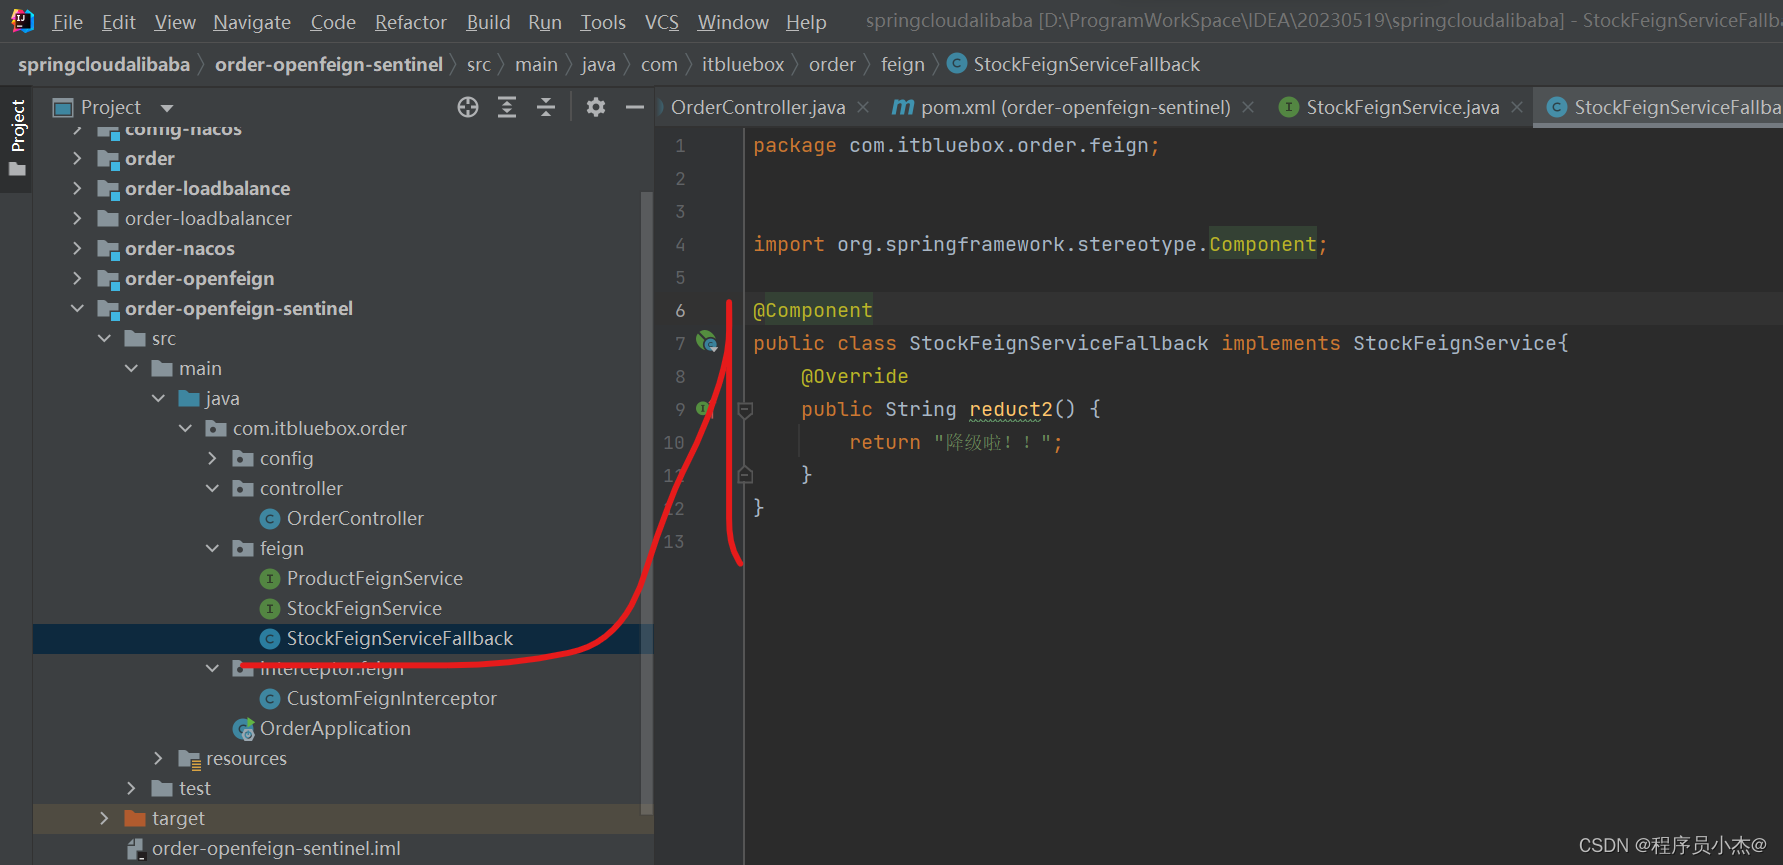The height and width of the screenshot is (865, 1783).
Task: Expand the test folder
Action: pyautogui.click(x=131, y=788)
